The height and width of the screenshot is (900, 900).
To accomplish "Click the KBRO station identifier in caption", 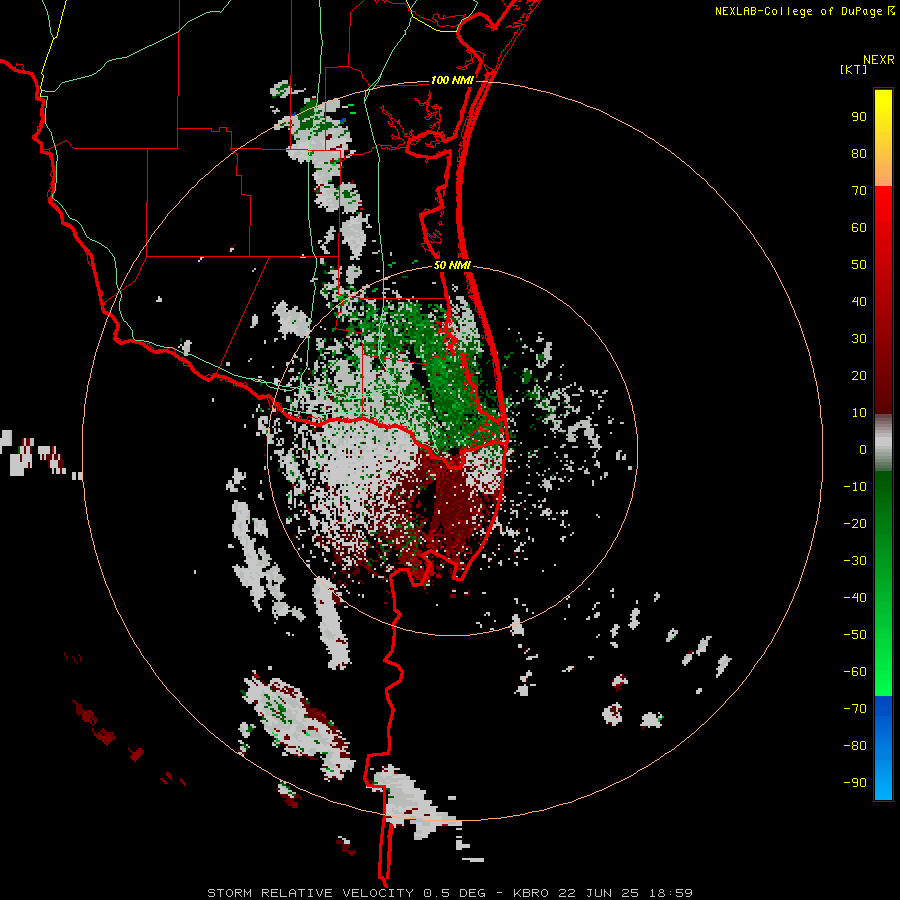I will tap(531, 893).
